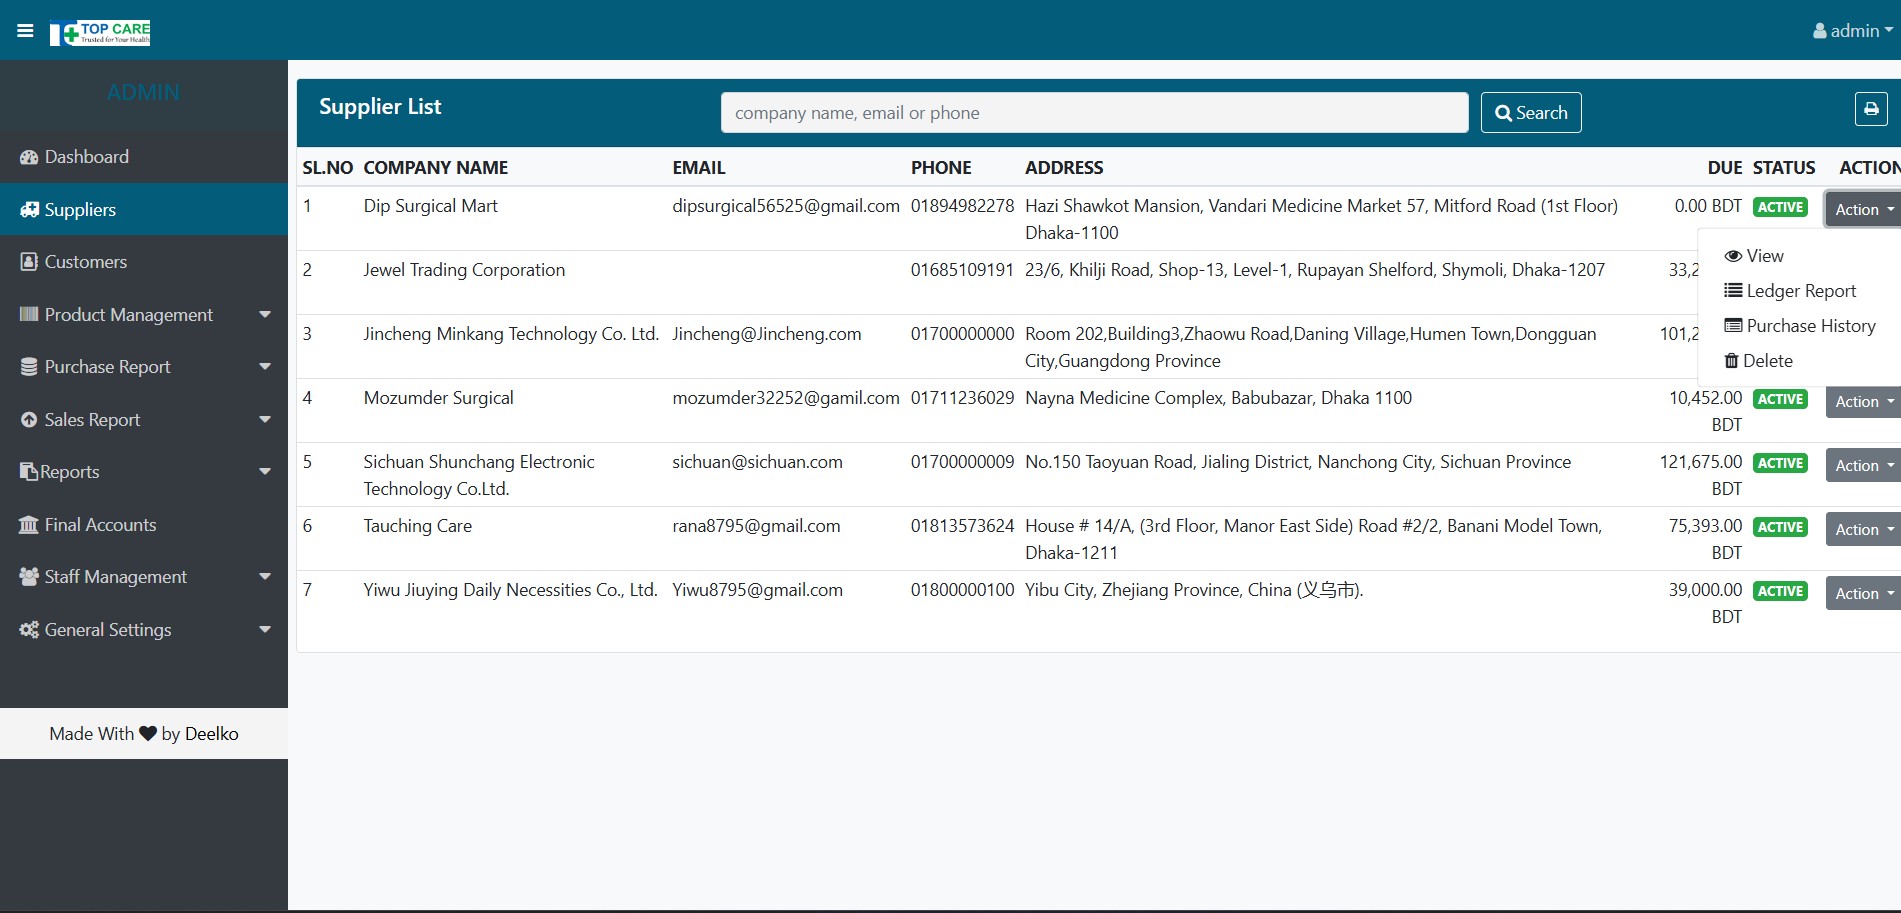The height and width of the screenshot is (913, 1901).
Task: Click the Top Care logo
Action: [101, 33]
